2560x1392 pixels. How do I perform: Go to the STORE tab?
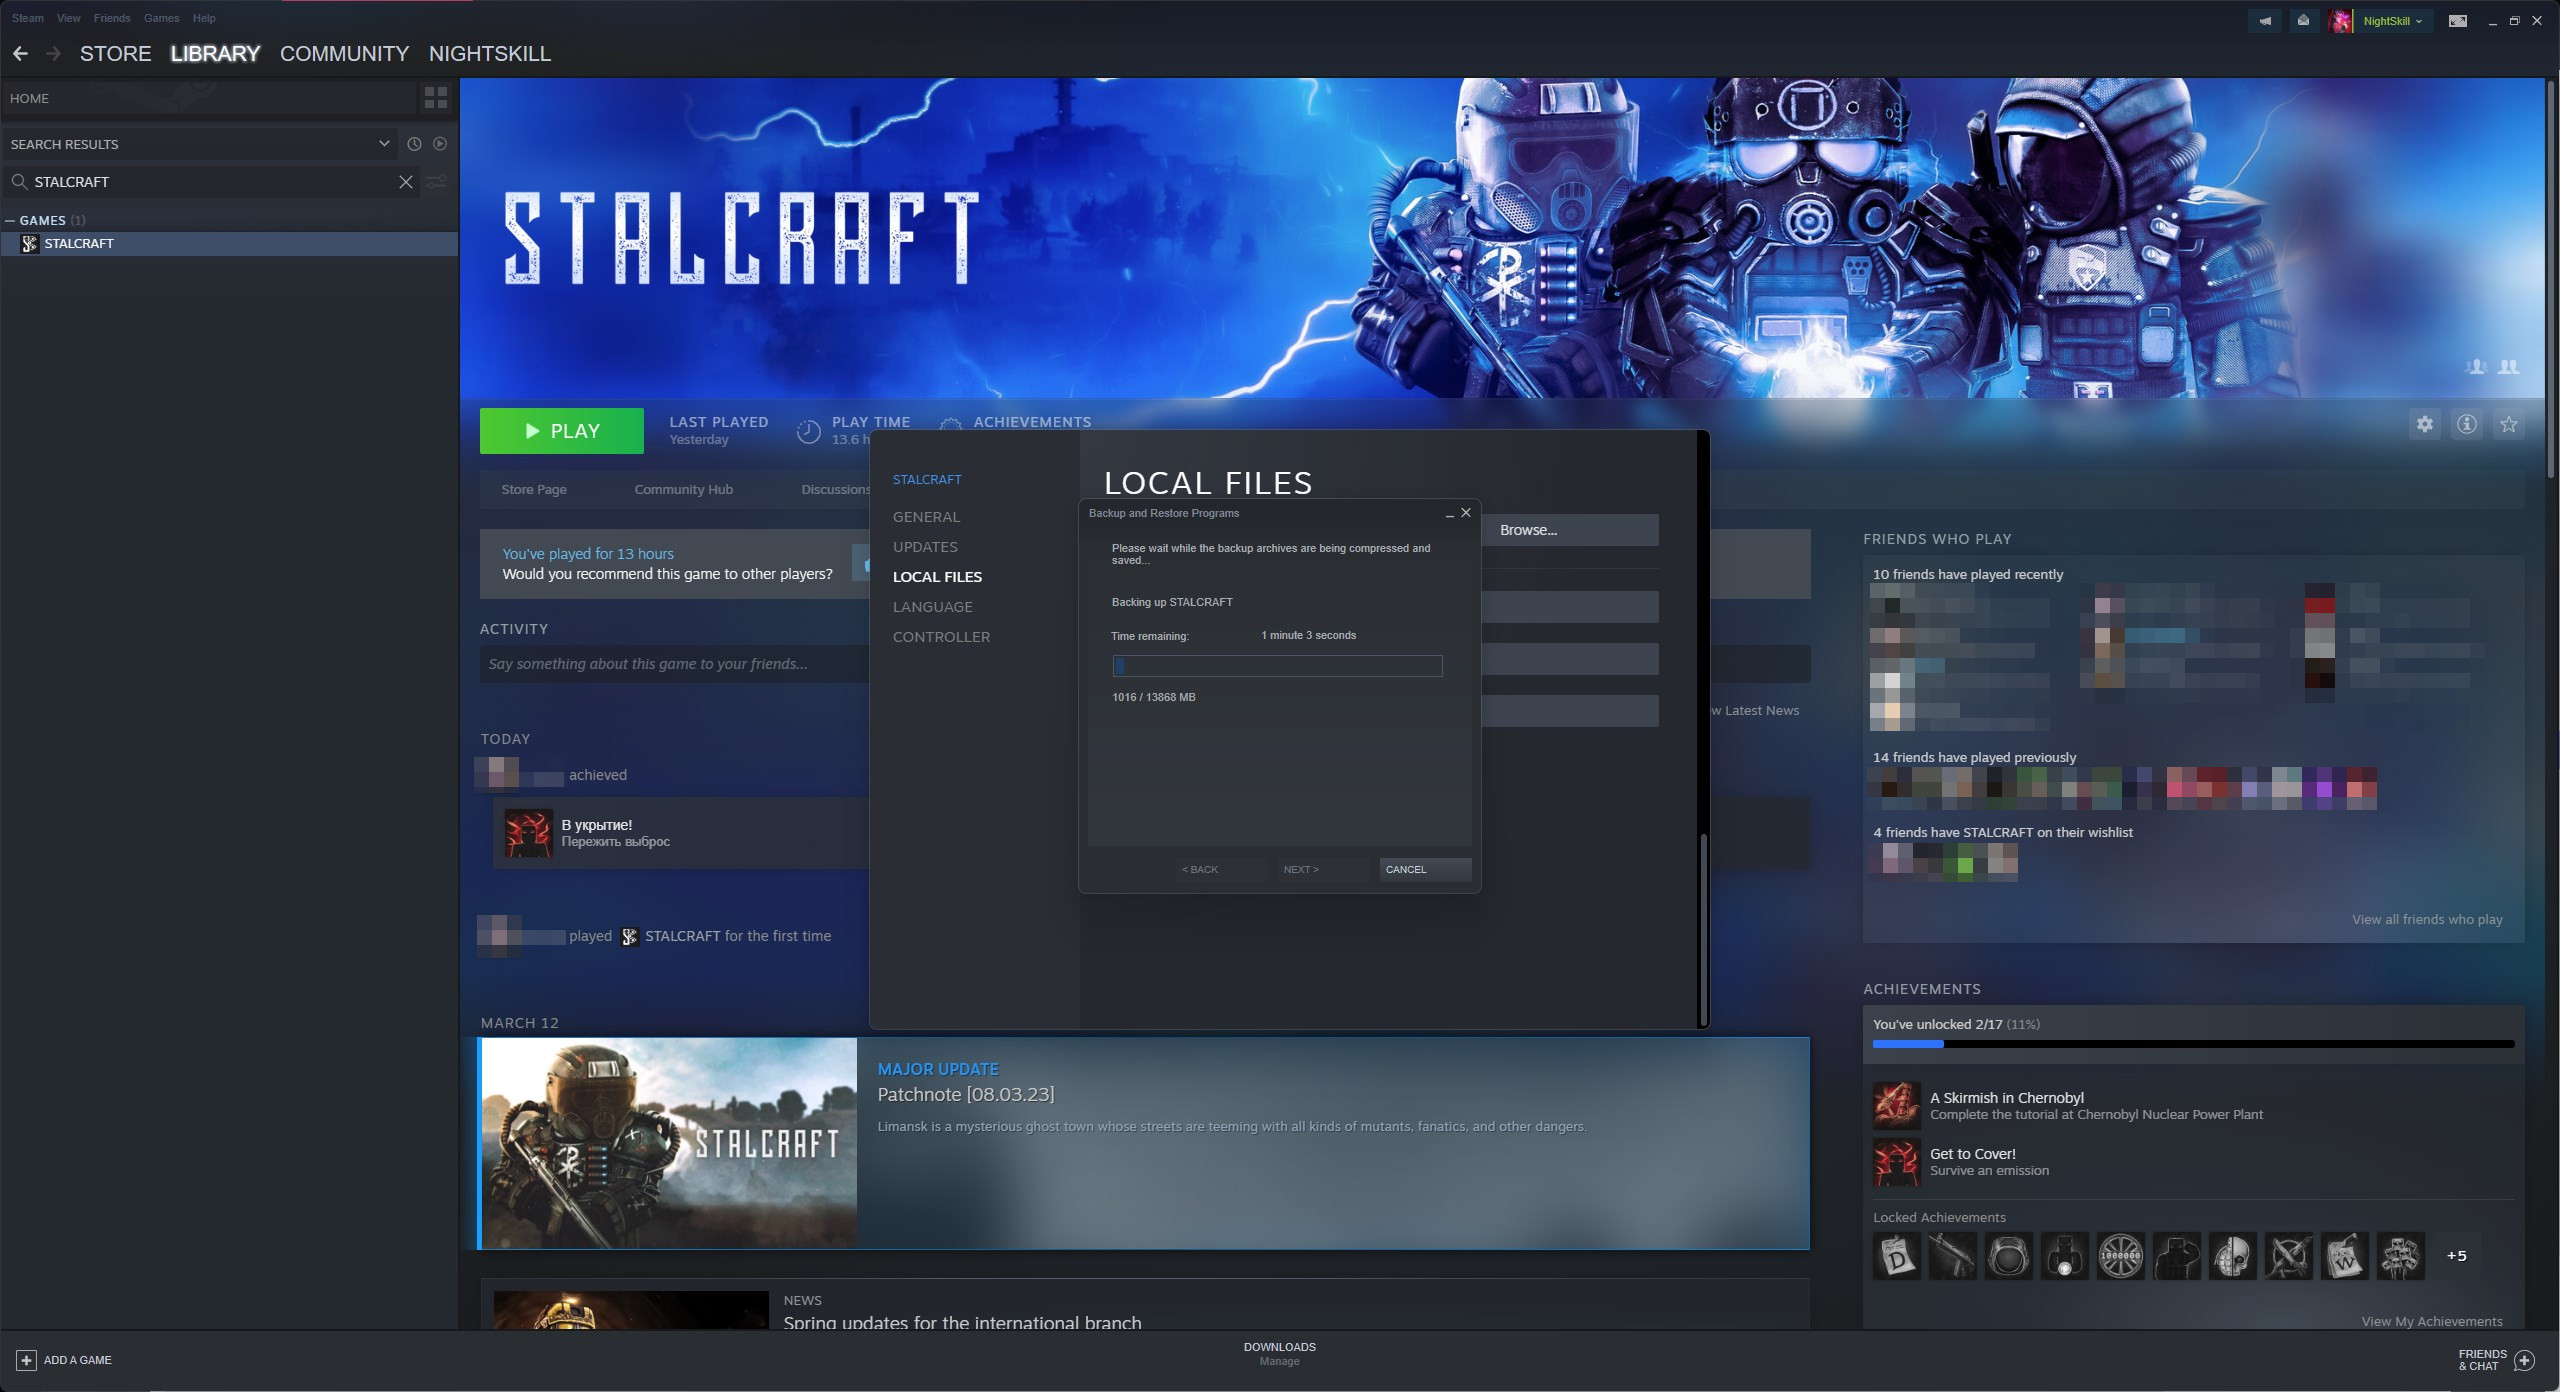115,54
